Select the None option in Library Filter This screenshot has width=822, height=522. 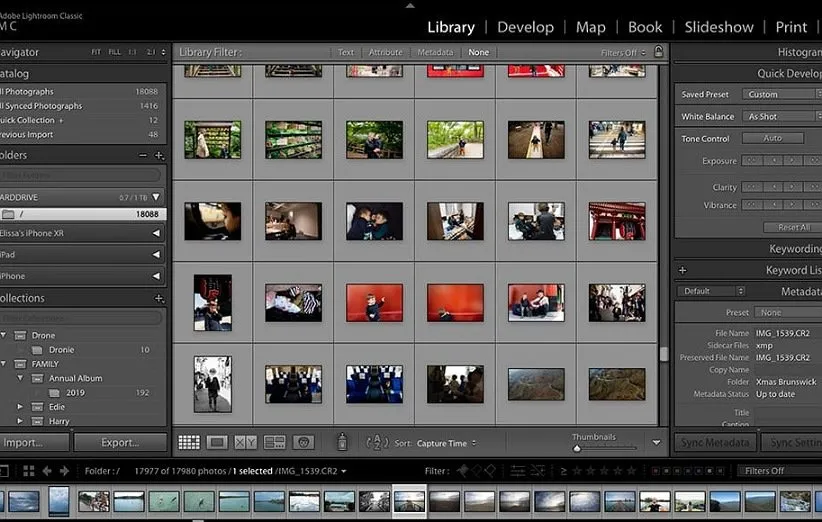click(x=479, y=52)
